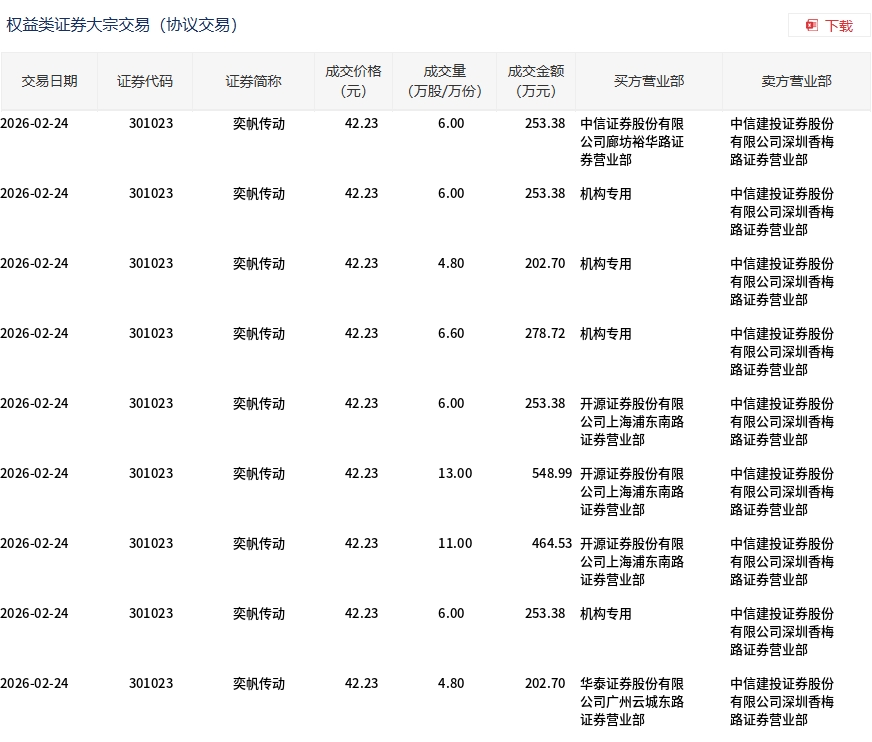This screenshot has width=872, height=742.
Task: Click the 成交量 column header
Action: tap(445, 81)
